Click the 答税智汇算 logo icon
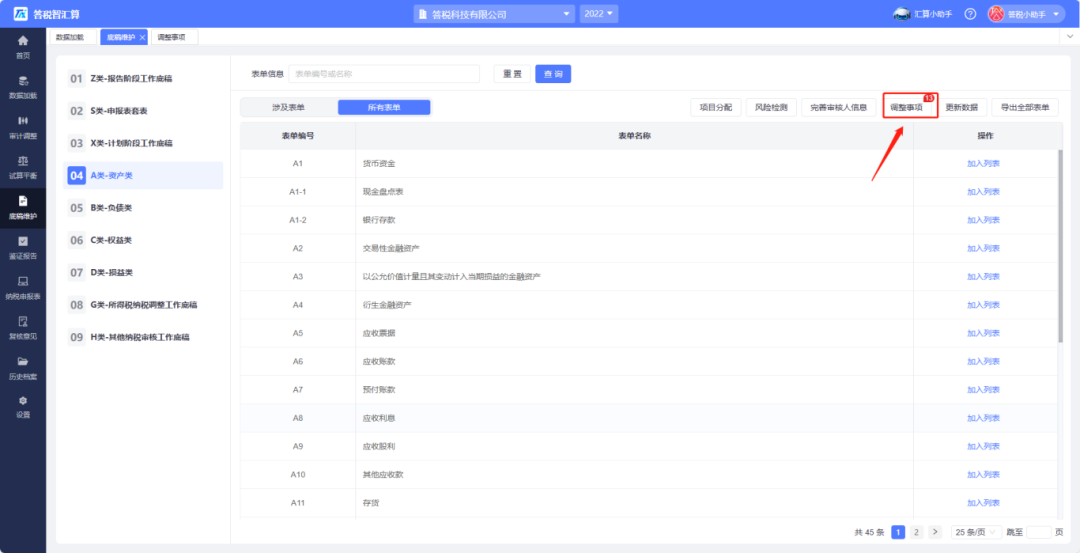The image size is (1080, 553). click(21, 14)
